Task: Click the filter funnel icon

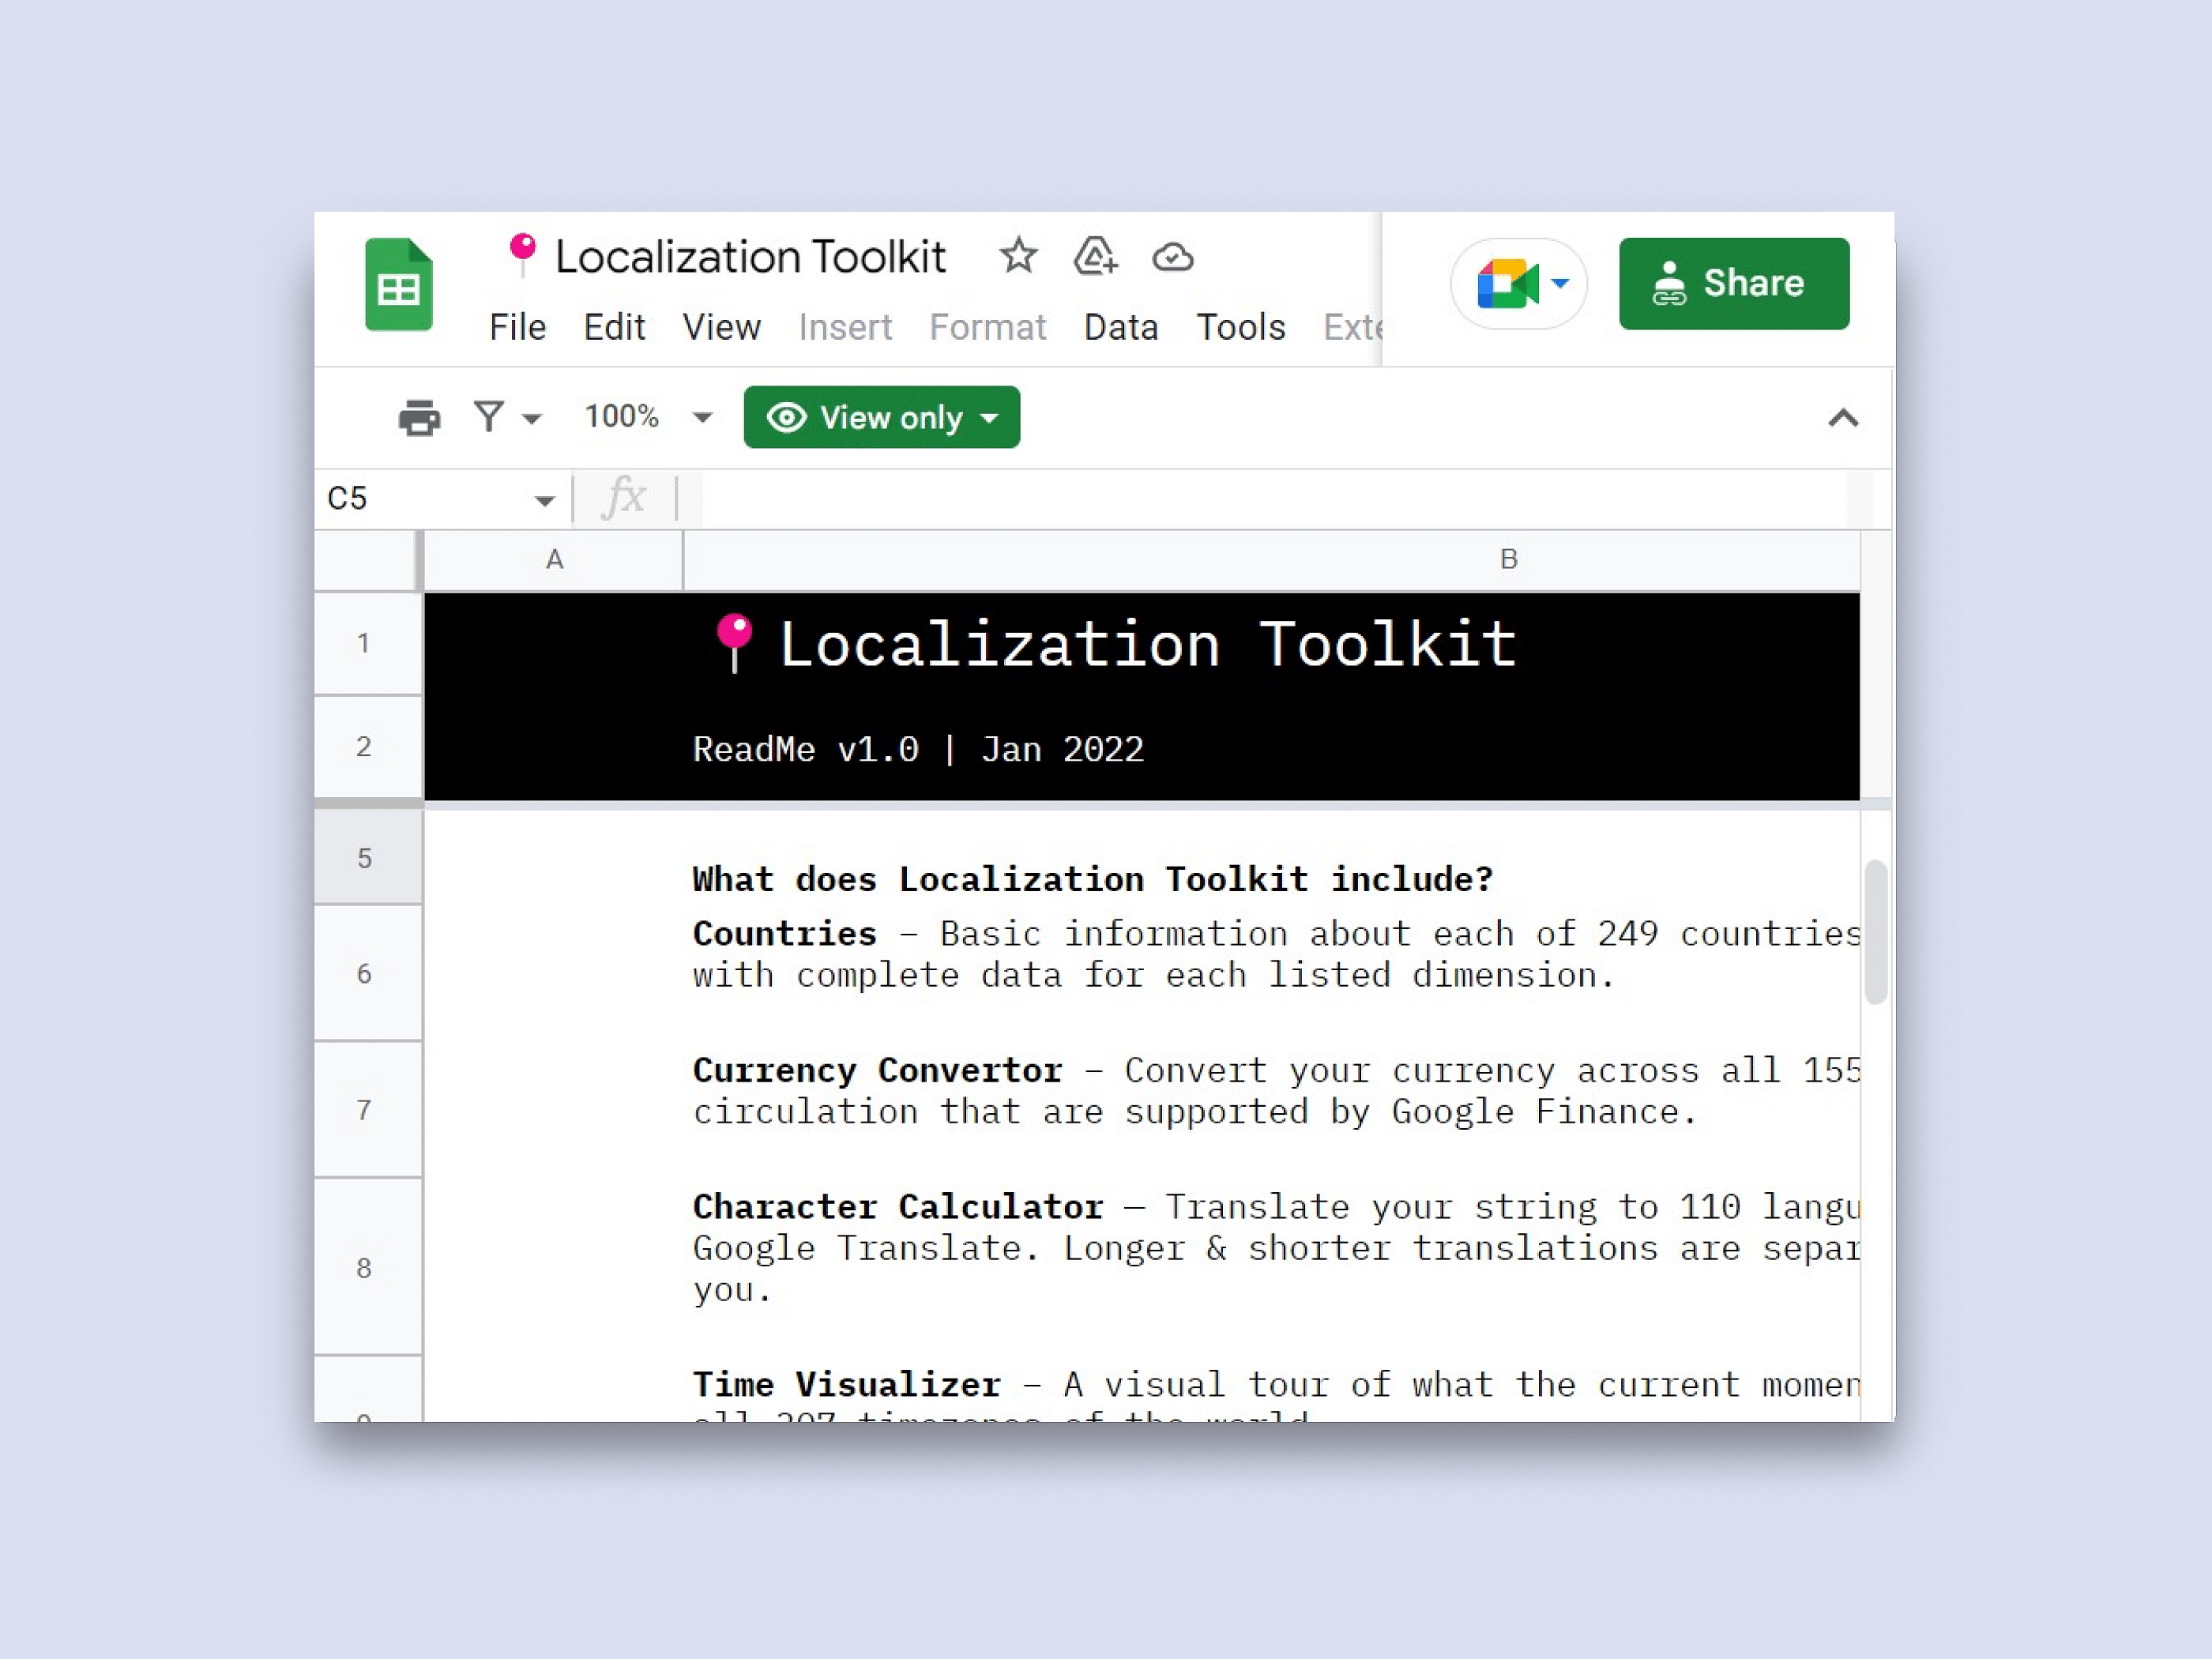Action: (x=489, y=416)
